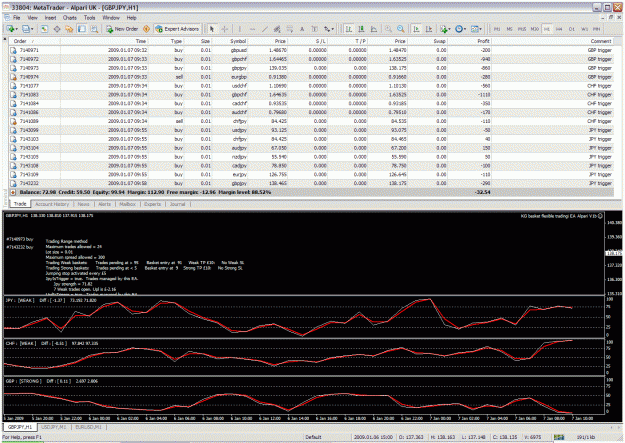Launch MetaEditor from yellow diamond icon
The height and width of the screenshot is (443, 625).
[146, 29]
